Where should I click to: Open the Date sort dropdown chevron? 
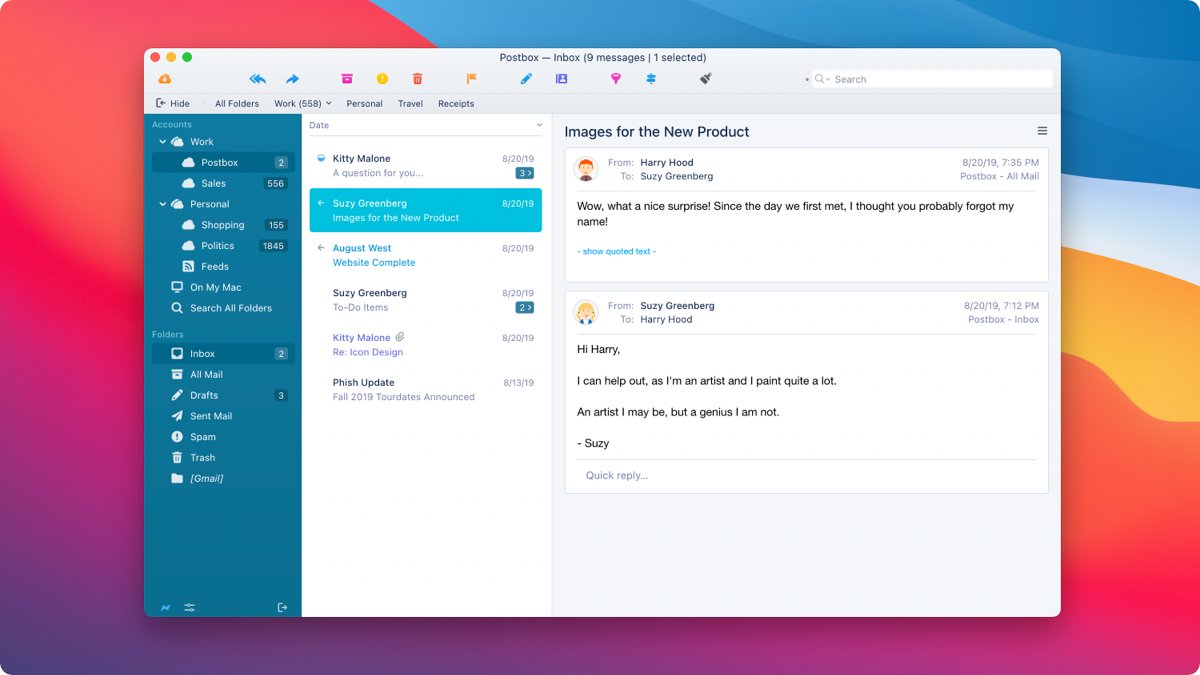[539, 125]
